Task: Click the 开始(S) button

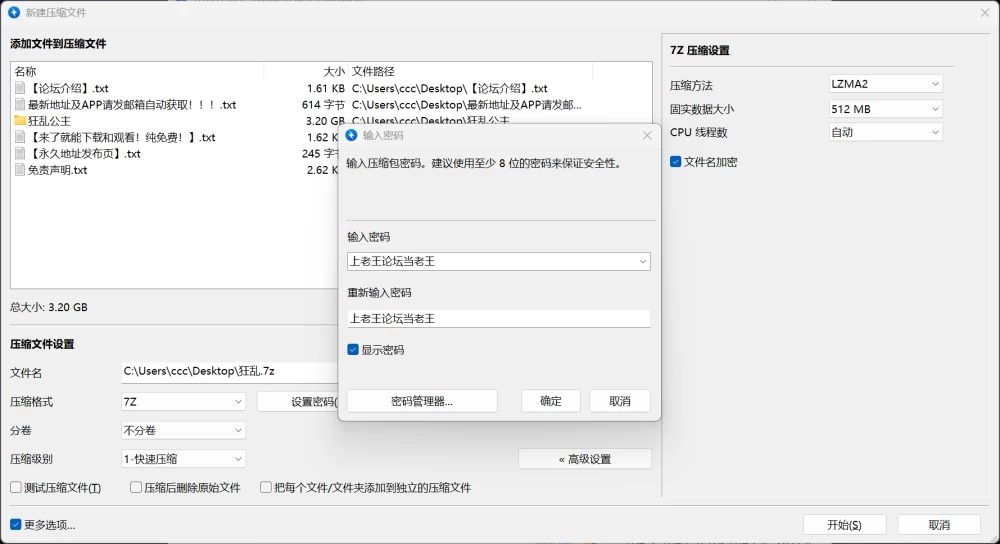Action: click(x=844, y=525)
